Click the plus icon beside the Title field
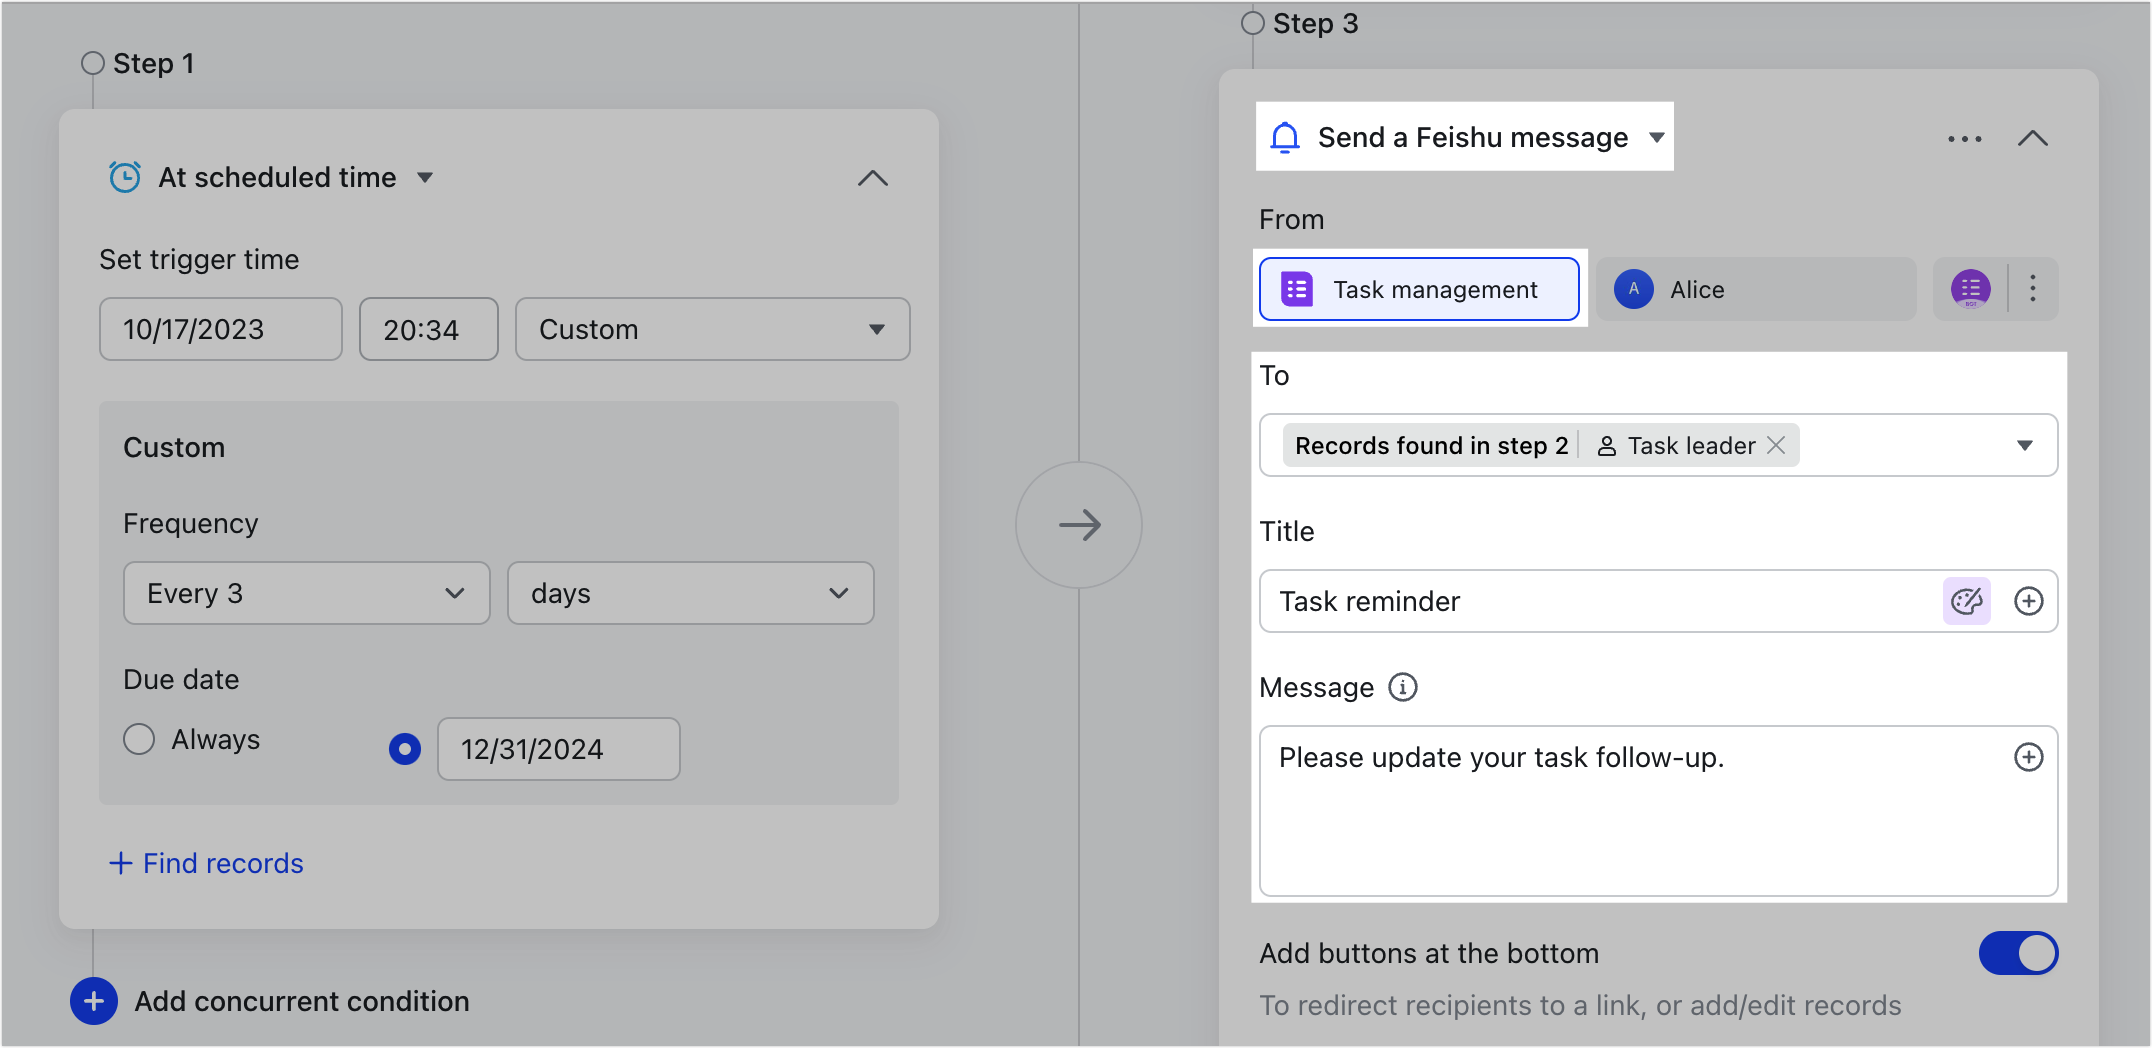The height and width of the screenshot is (1048, 2152). (x=2029, y=601)
